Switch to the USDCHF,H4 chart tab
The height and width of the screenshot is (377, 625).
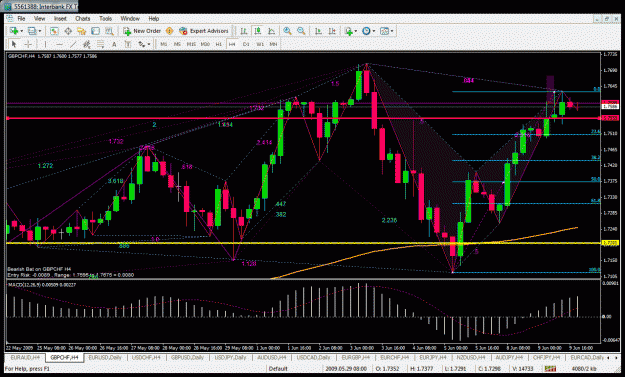coord(146,357)
